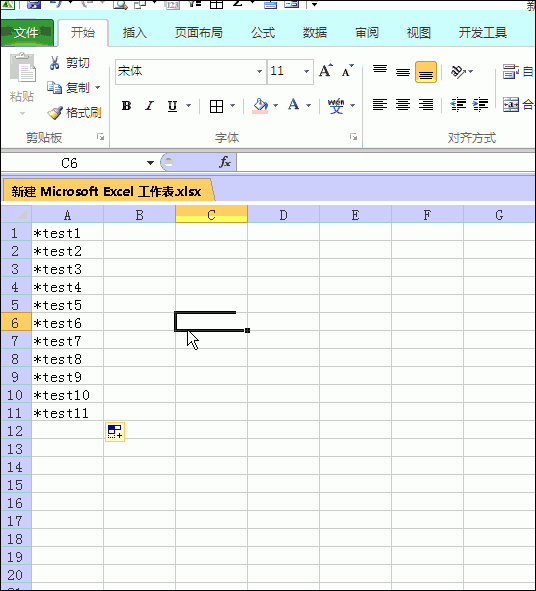Open the font name dropdown 宋体

259,71
